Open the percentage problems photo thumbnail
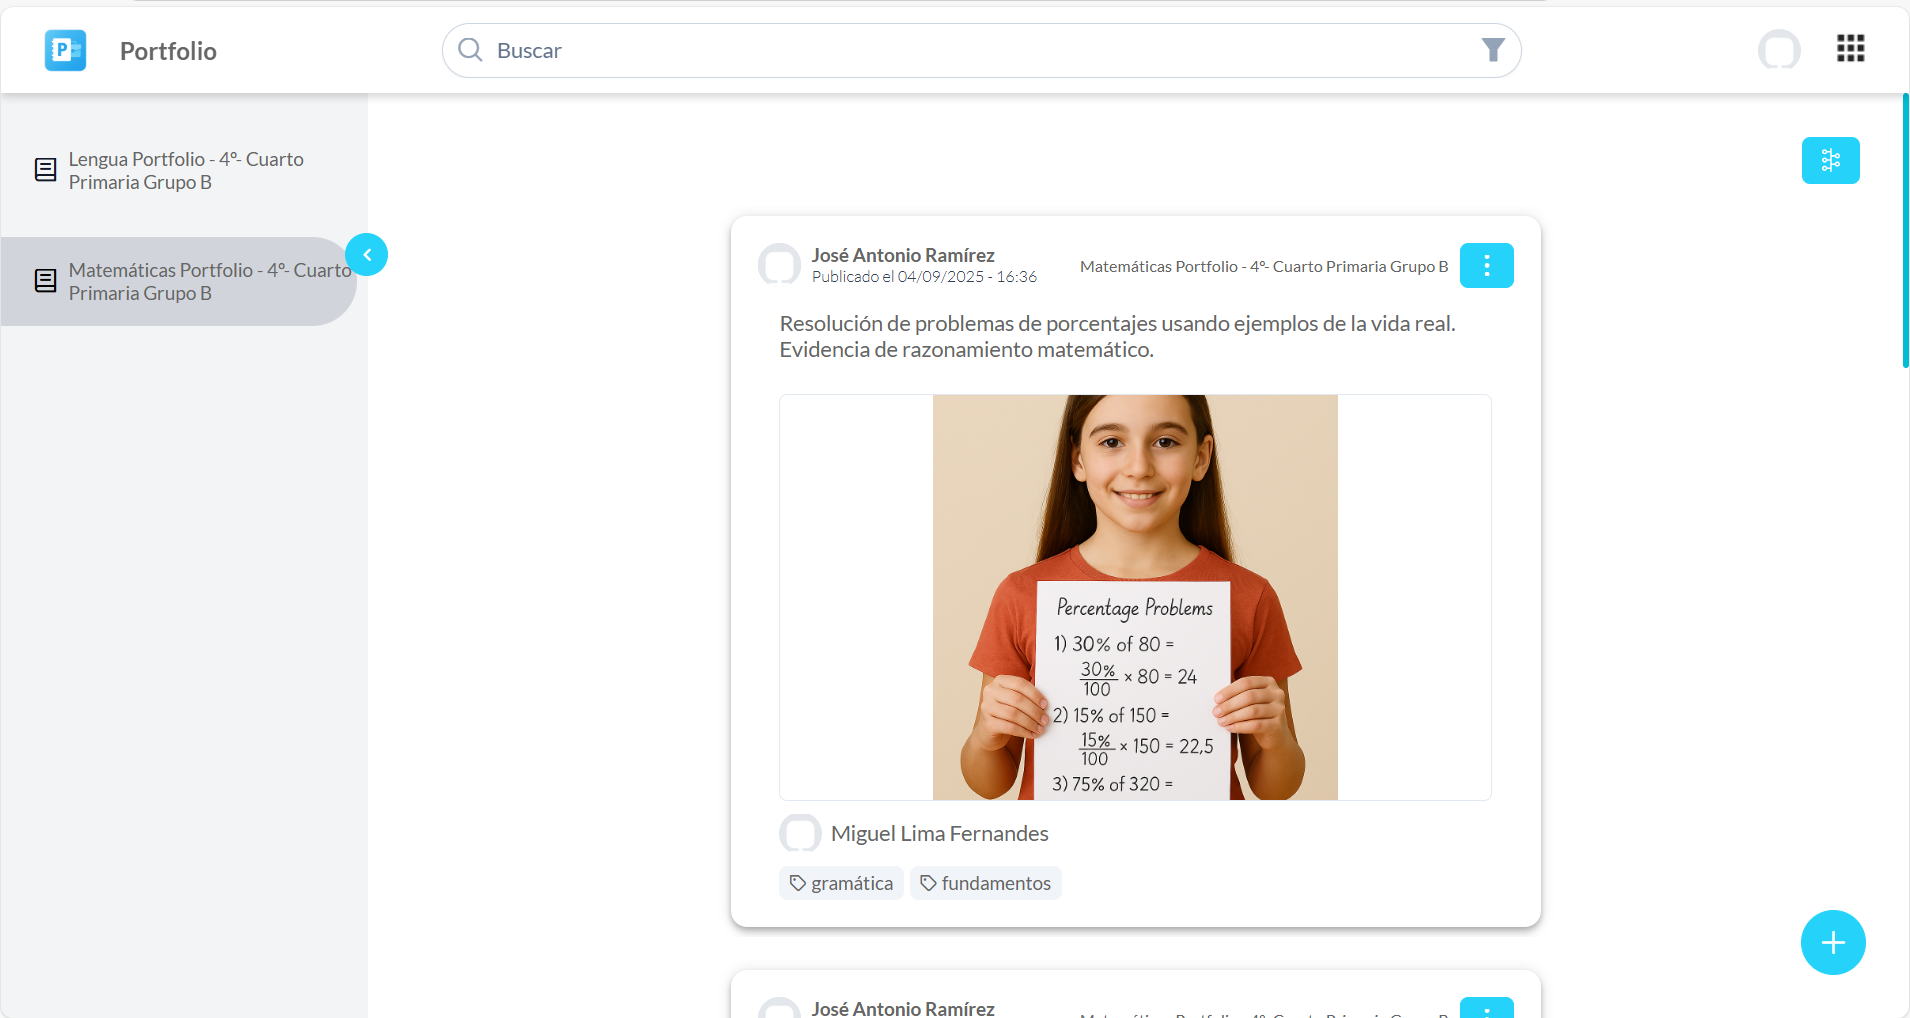The image size is (1910, 1018). click(1135, 597)
